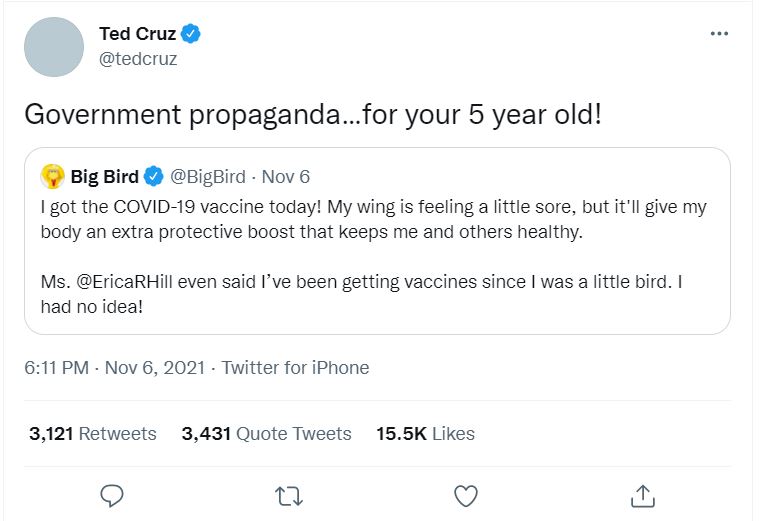Open the @BigBird handle in quoted tweet
The image size is (765, 521).
click(208, 177)
